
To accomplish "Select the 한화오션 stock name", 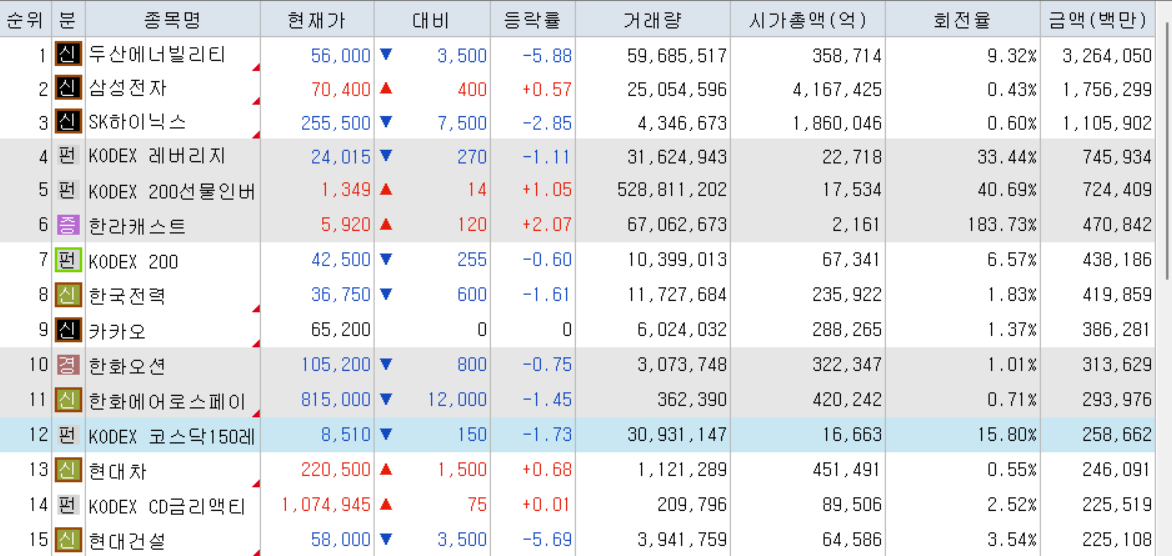I will [x=128, y=366].
